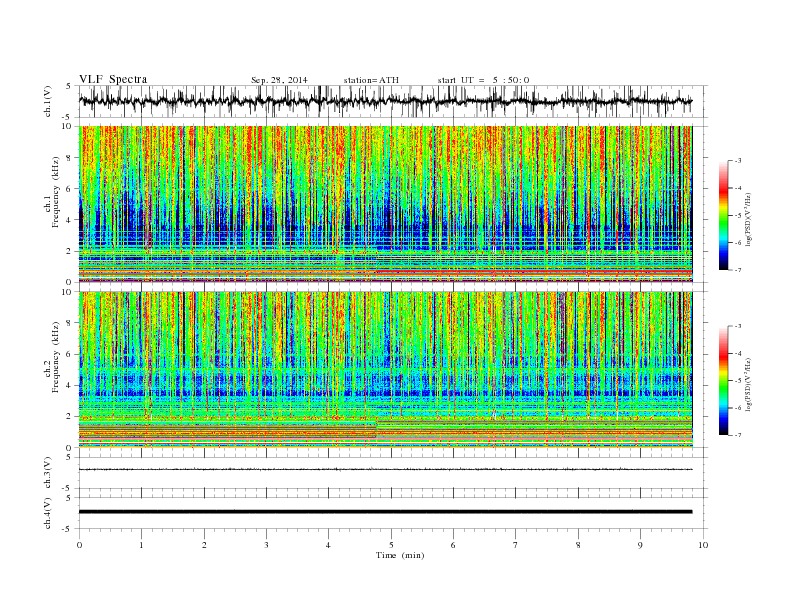
Task: Click the ch.2 spectrogram panel
Action: (385, 369)
